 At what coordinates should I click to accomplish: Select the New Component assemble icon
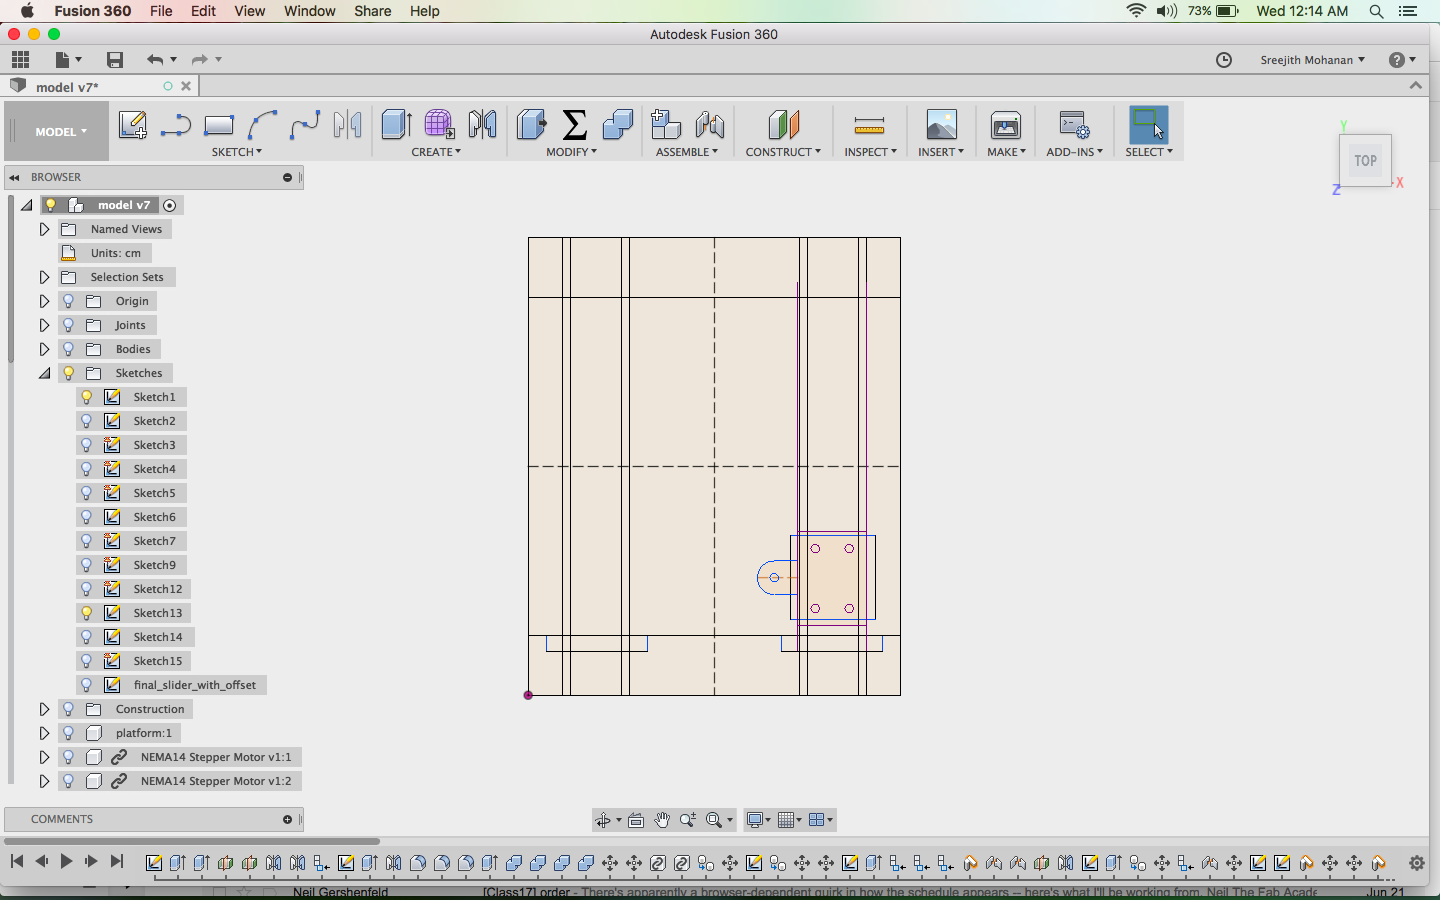[x=666, y=125]
